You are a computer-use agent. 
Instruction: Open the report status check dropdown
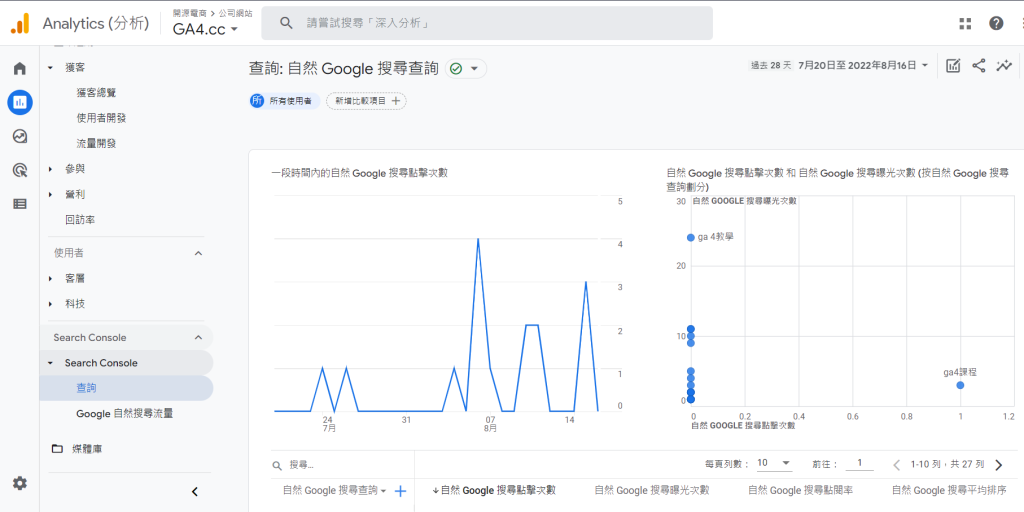466,69
